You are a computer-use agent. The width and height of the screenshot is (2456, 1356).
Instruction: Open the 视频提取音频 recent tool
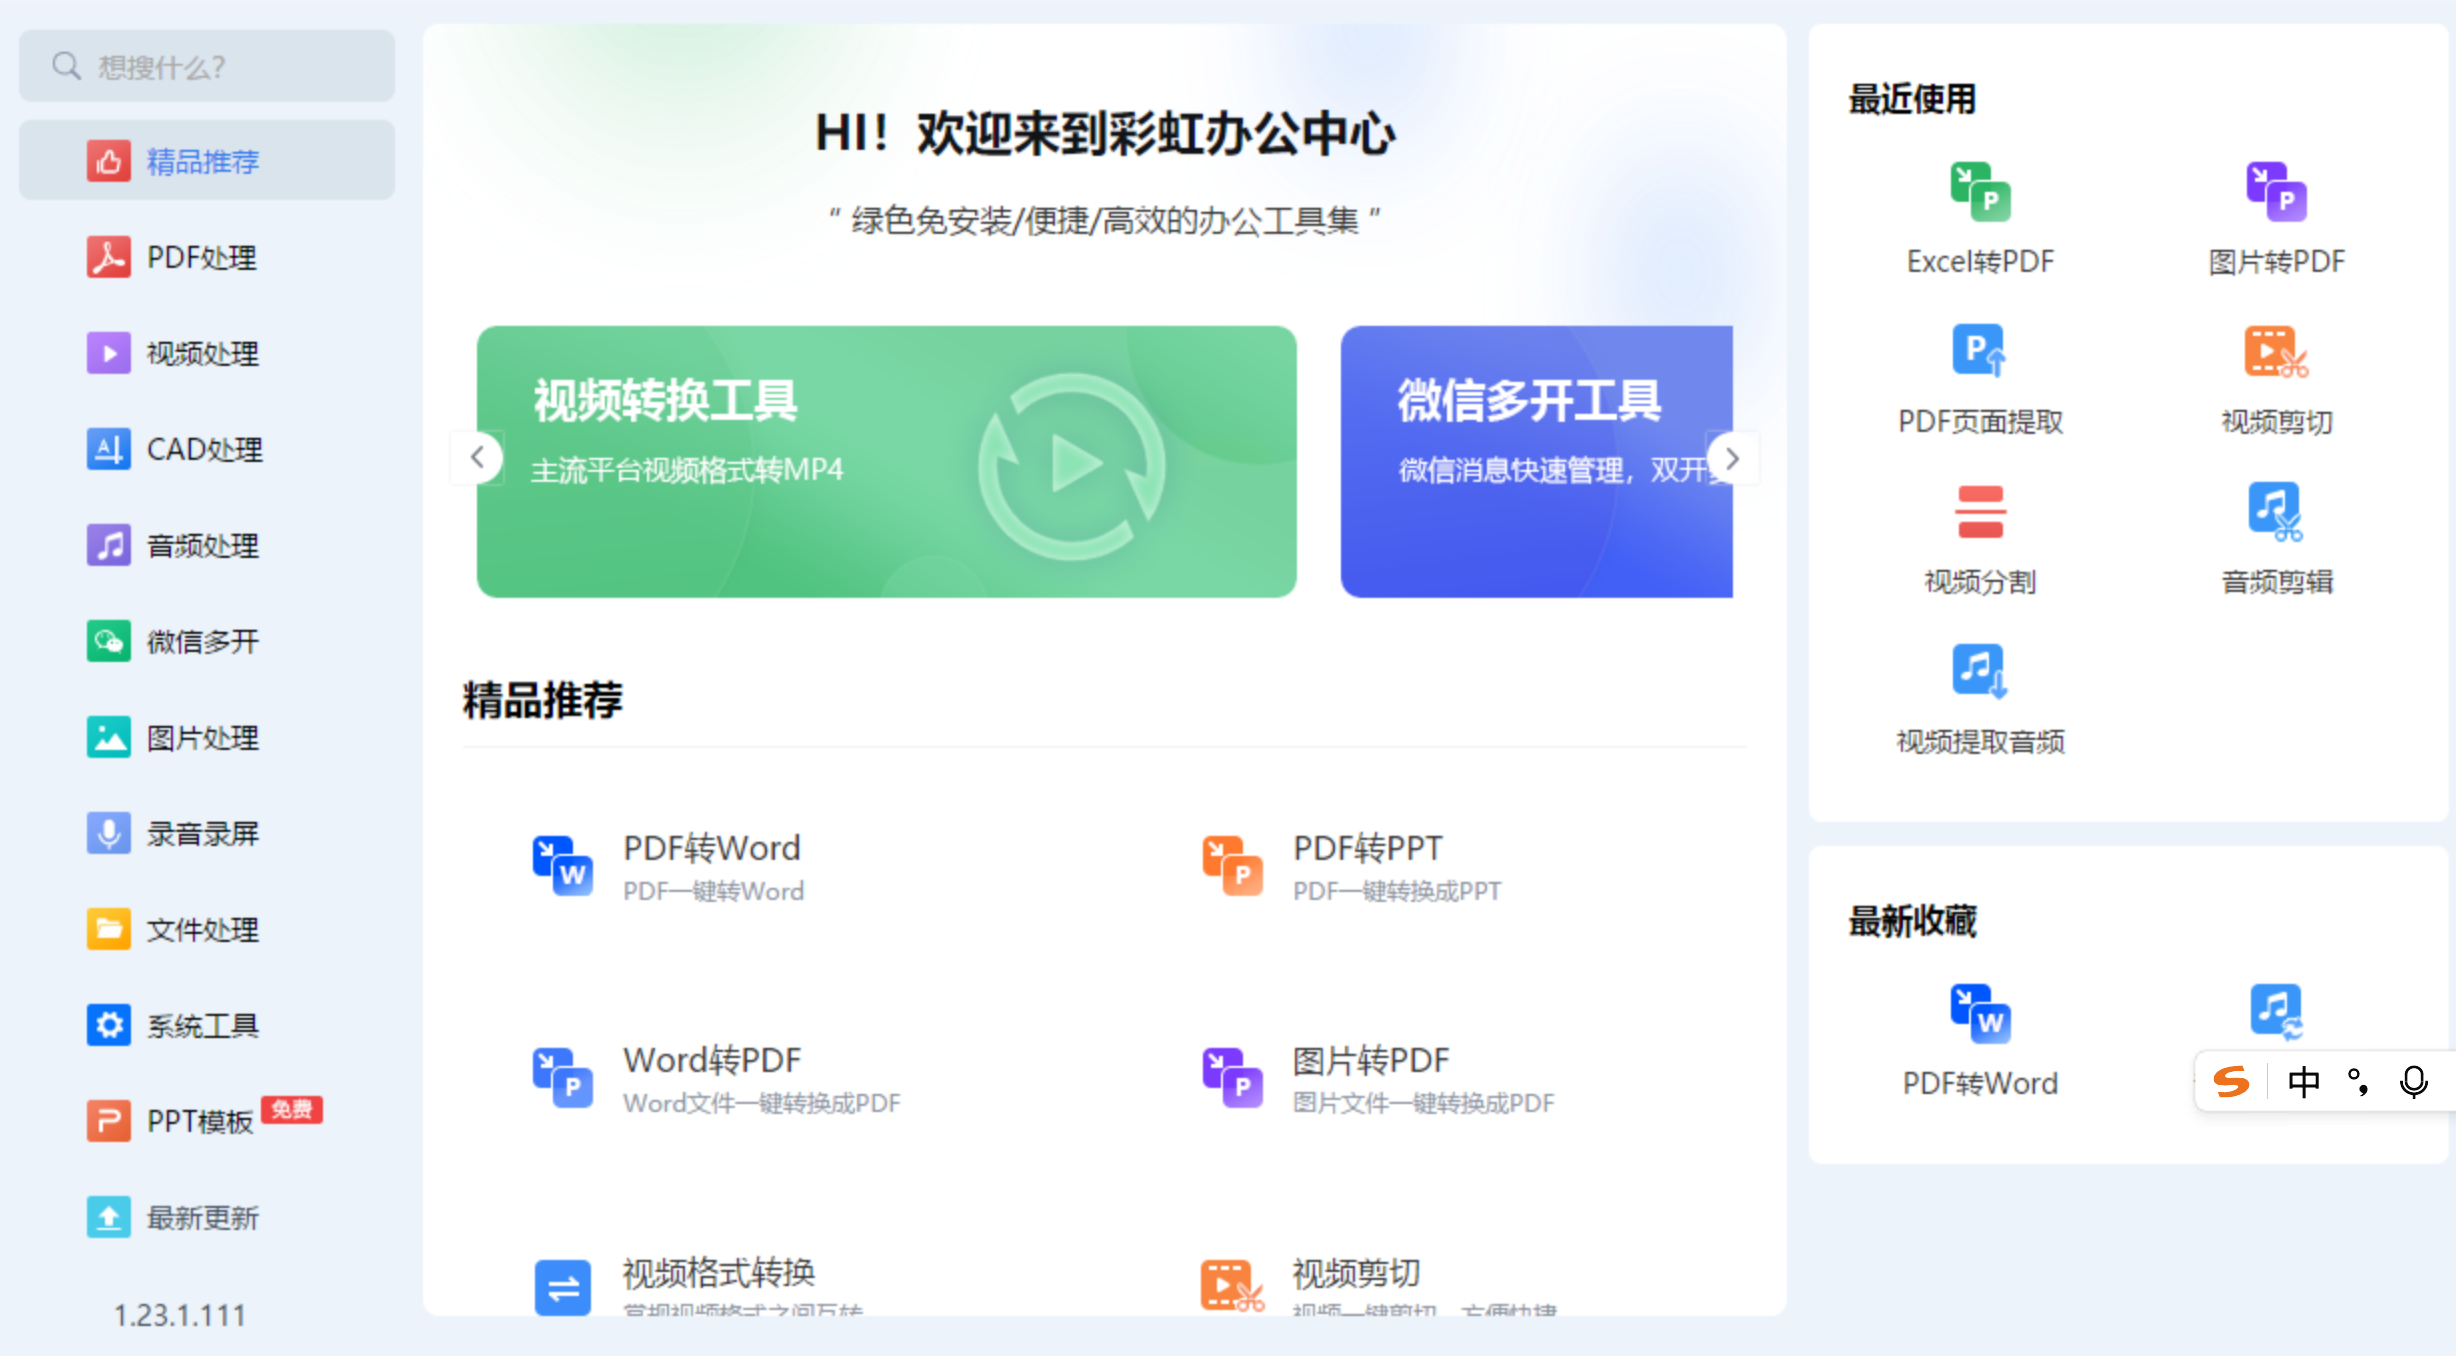point(1979,671)
